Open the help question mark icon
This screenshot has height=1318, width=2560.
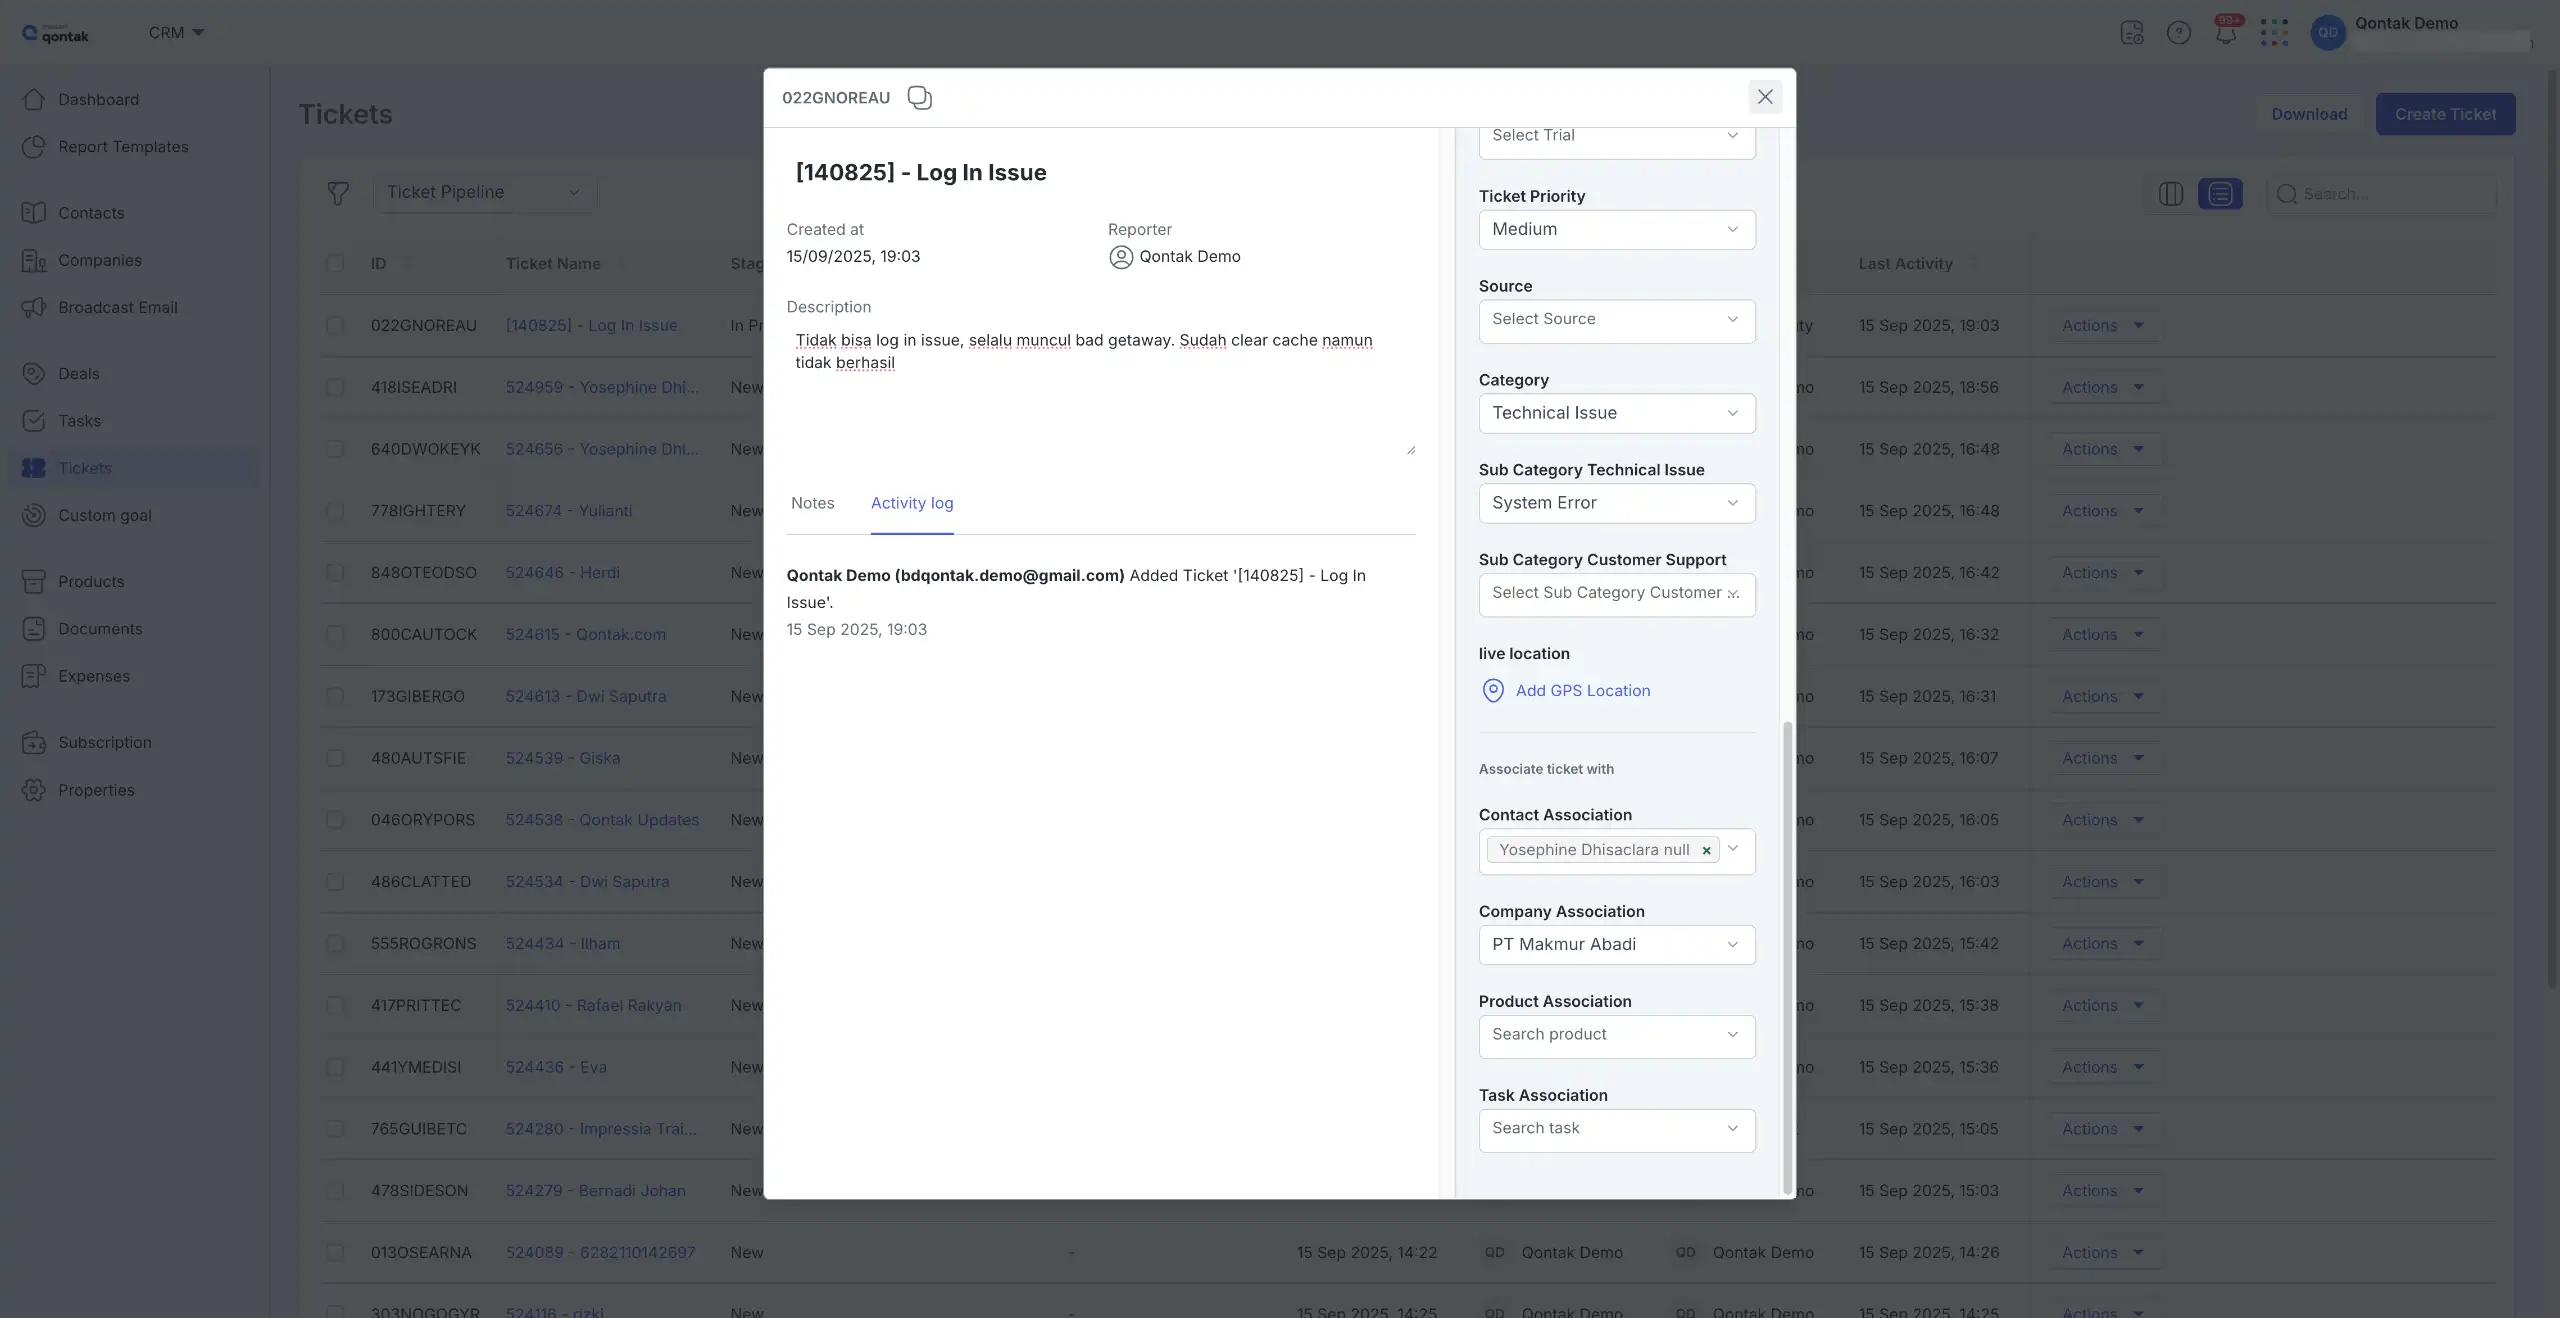click(x=2179, y=32)
